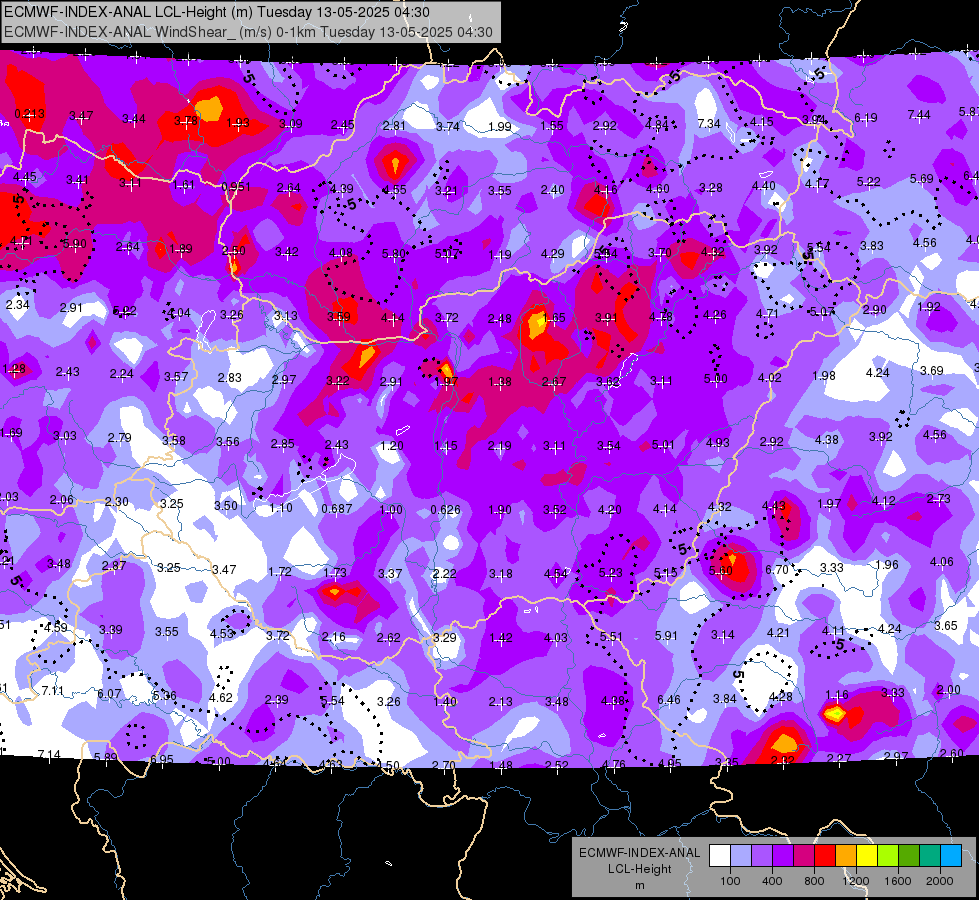Click the wind shear value 0.626
Viewport: 979px width, 900px height.
[445, 510]
